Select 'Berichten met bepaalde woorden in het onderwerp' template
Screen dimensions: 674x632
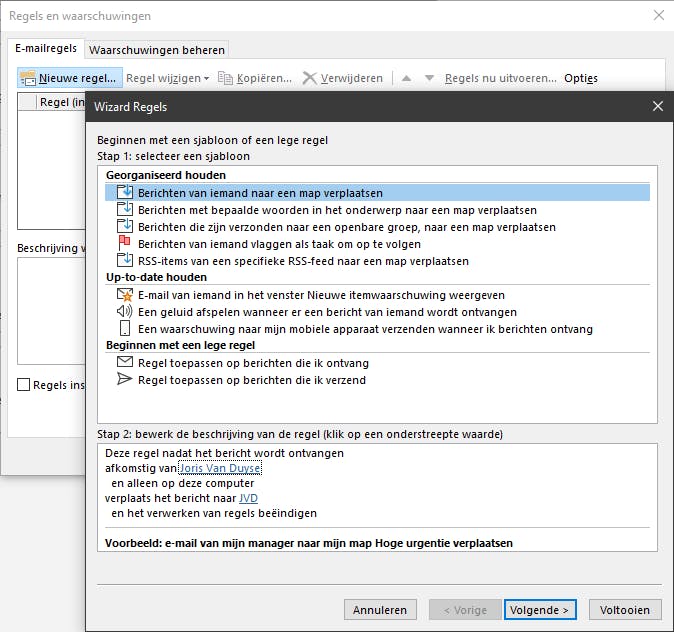pos(377,210)
